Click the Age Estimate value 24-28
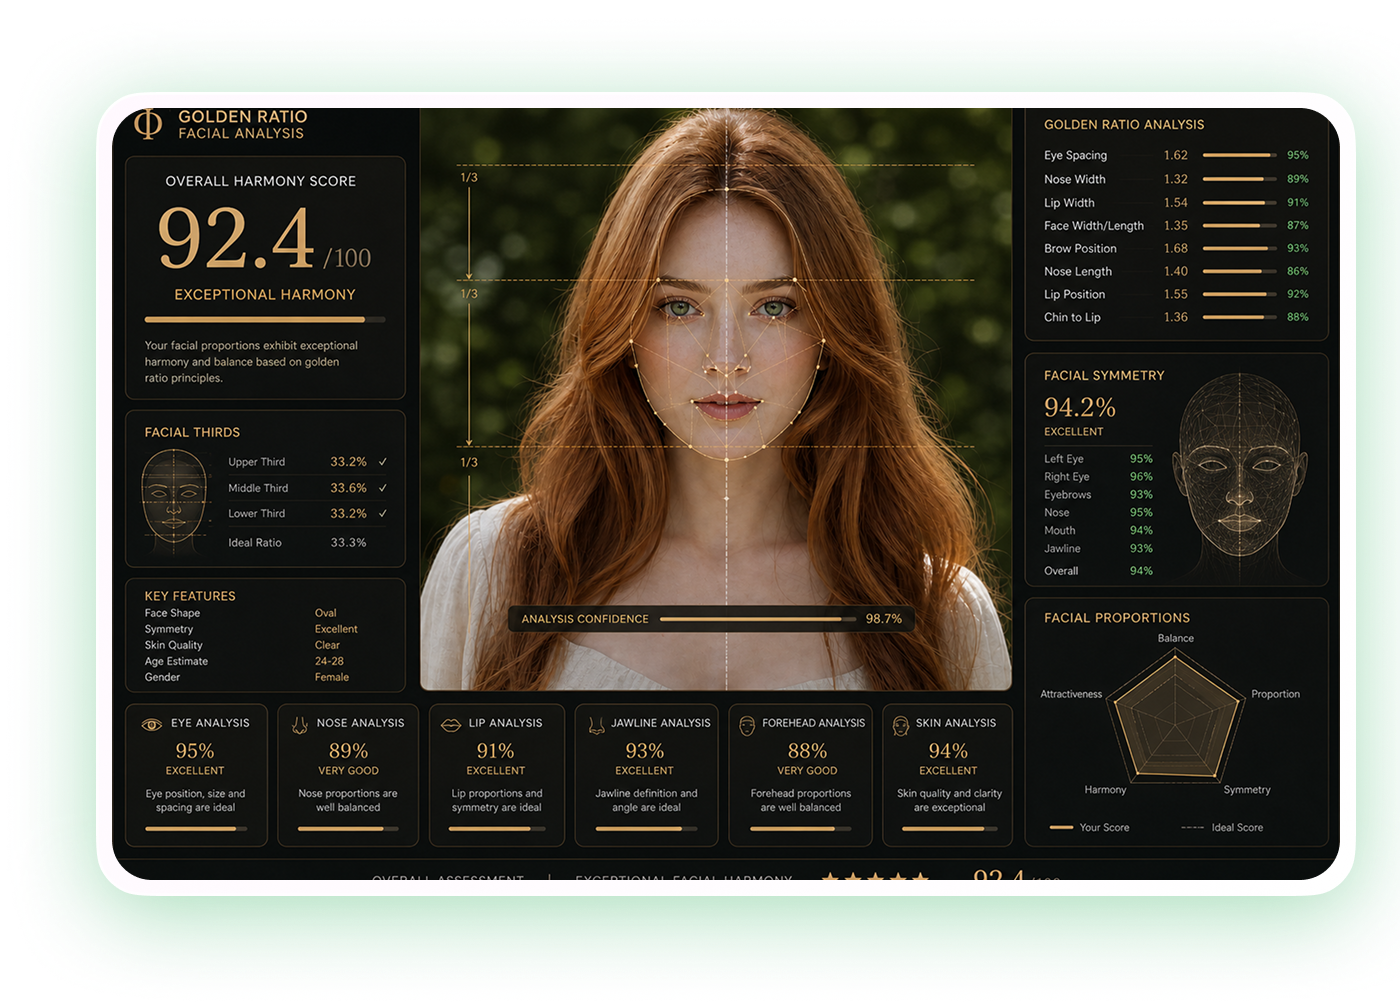1400x1008 pixels. [x=329, y=661]
